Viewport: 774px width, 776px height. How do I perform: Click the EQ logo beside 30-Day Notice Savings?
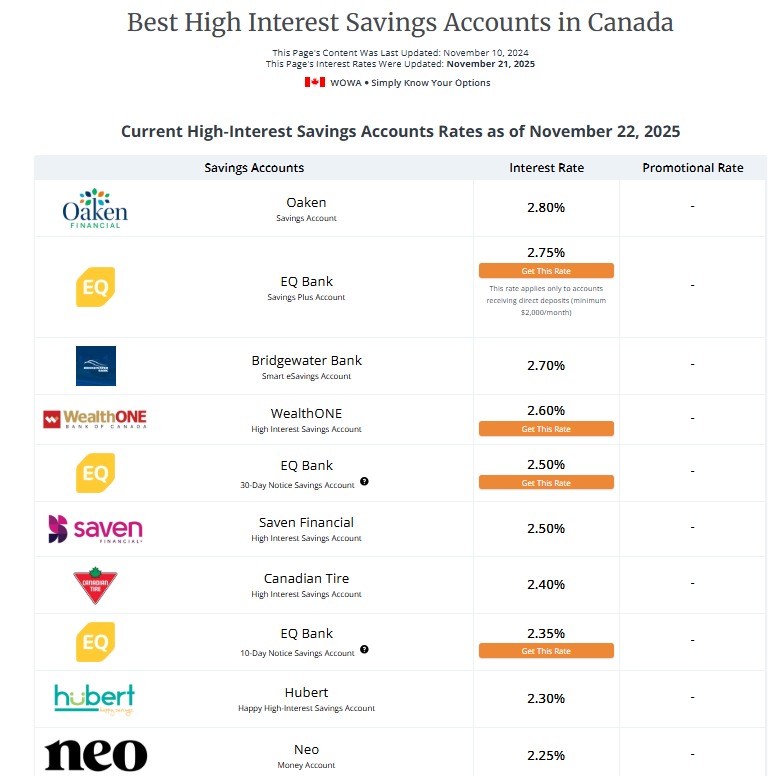[x=95, y=473]
